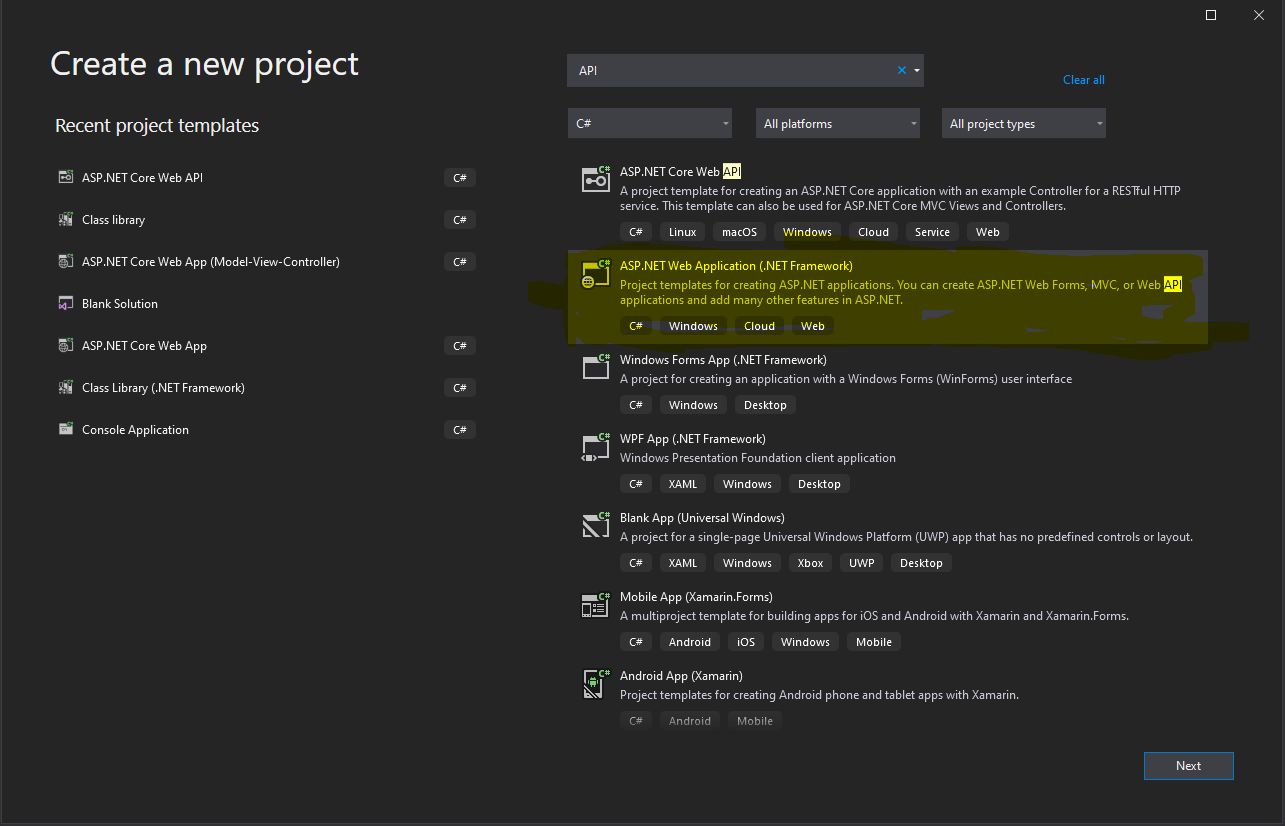
Task: Click the Desktop tag under Windows Forms App
Action: pyautogui.click(x=765, y=405)
